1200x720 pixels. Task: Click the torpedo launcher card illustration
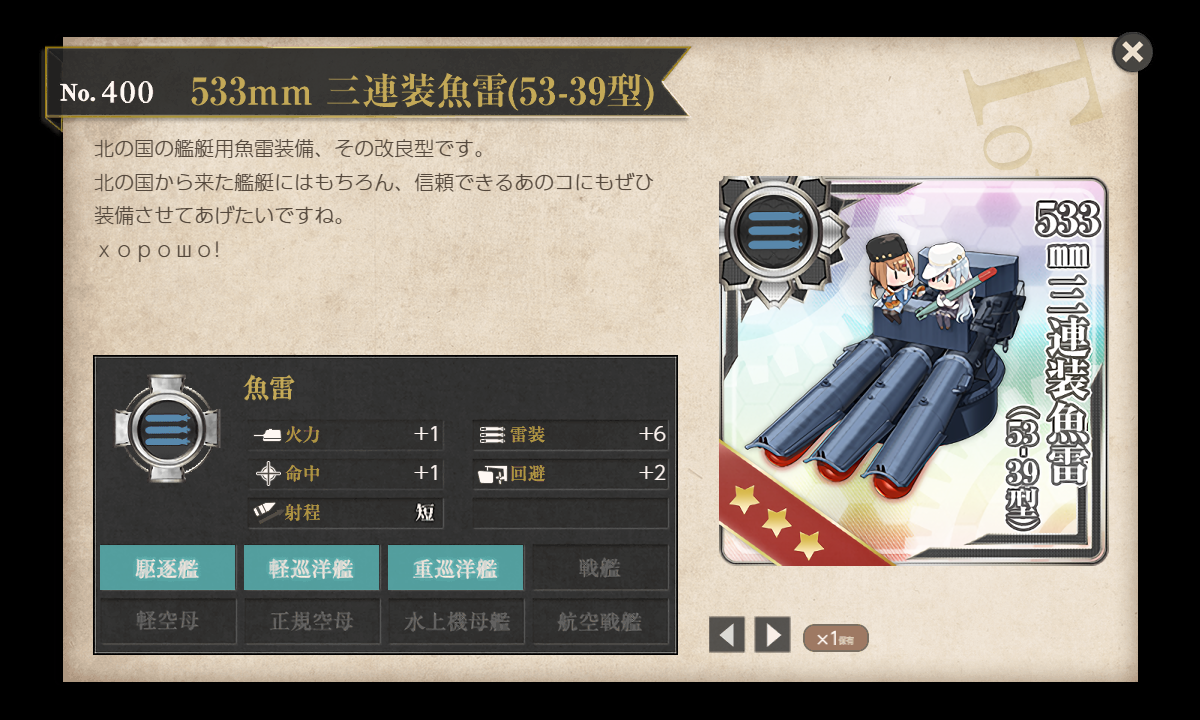click(x=913, y=371)
